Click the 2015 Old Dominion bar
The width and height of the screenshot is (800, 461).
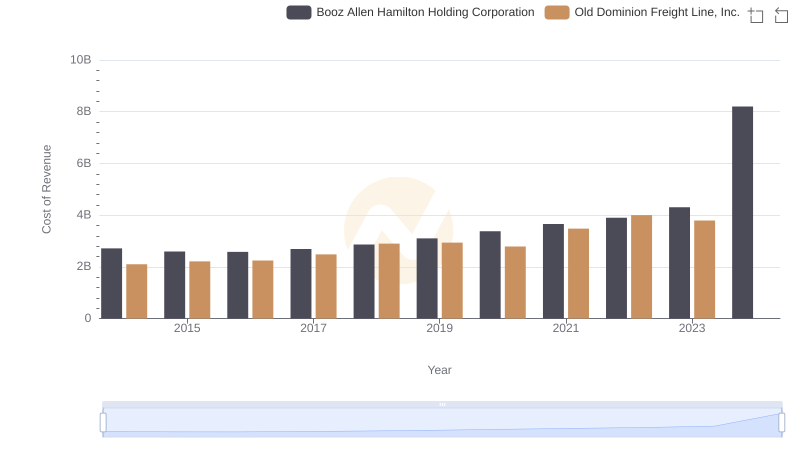(x=199, y=290)
